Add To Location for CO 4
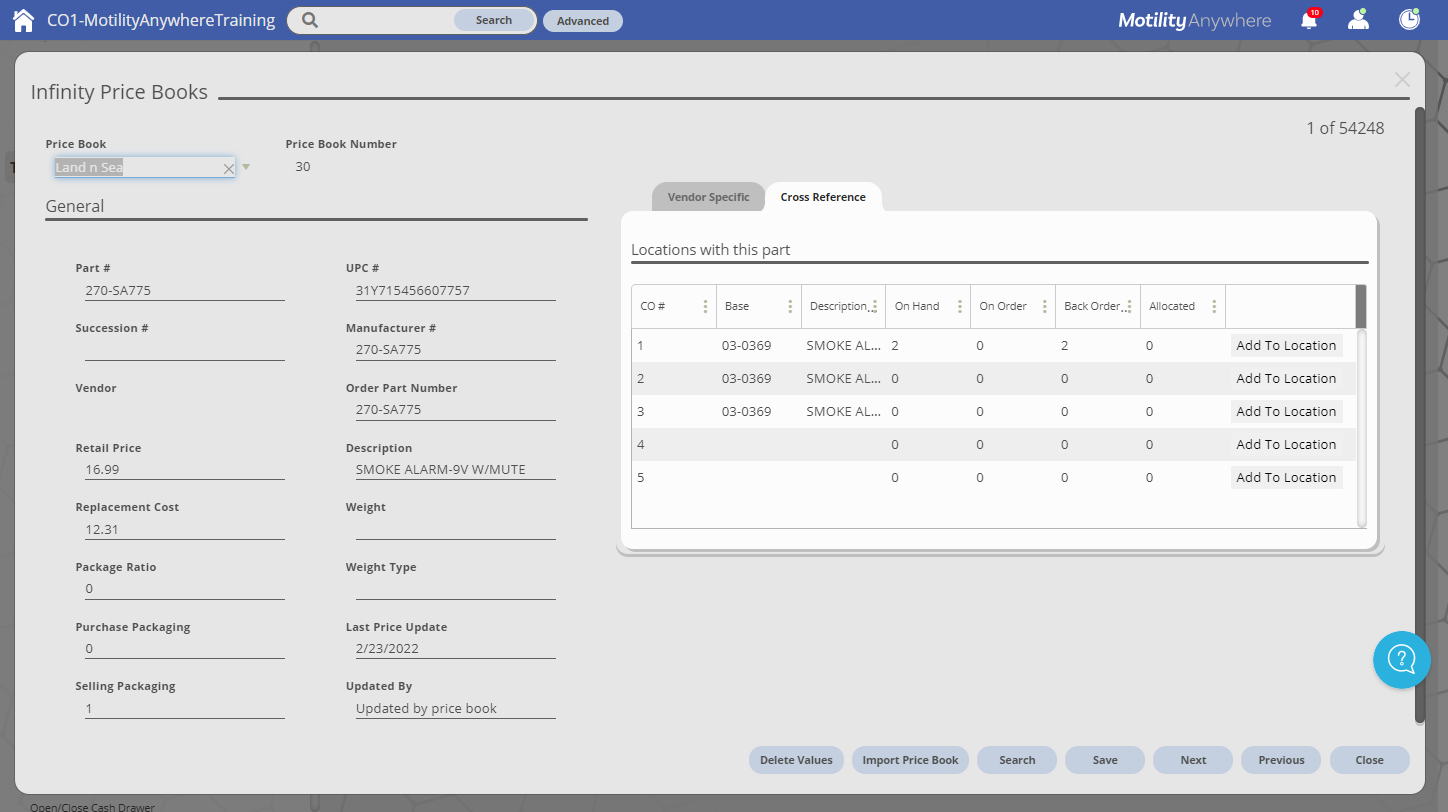 coord(1286,444)
